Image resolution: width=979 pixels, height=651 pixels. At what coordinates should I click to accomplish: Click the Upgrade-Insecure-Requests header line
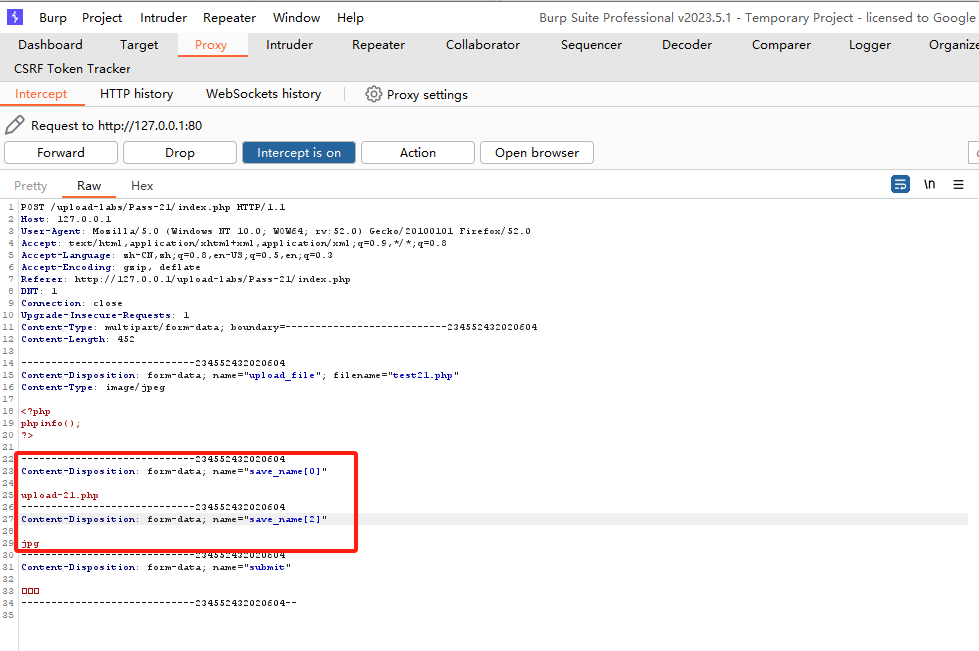[105, 315]
